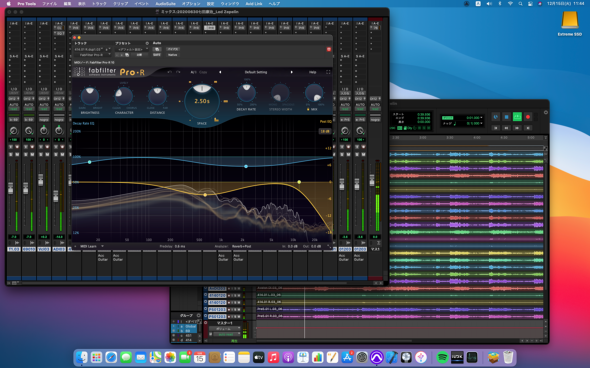Open the plugin preset selector dropdown

(131, 49)
